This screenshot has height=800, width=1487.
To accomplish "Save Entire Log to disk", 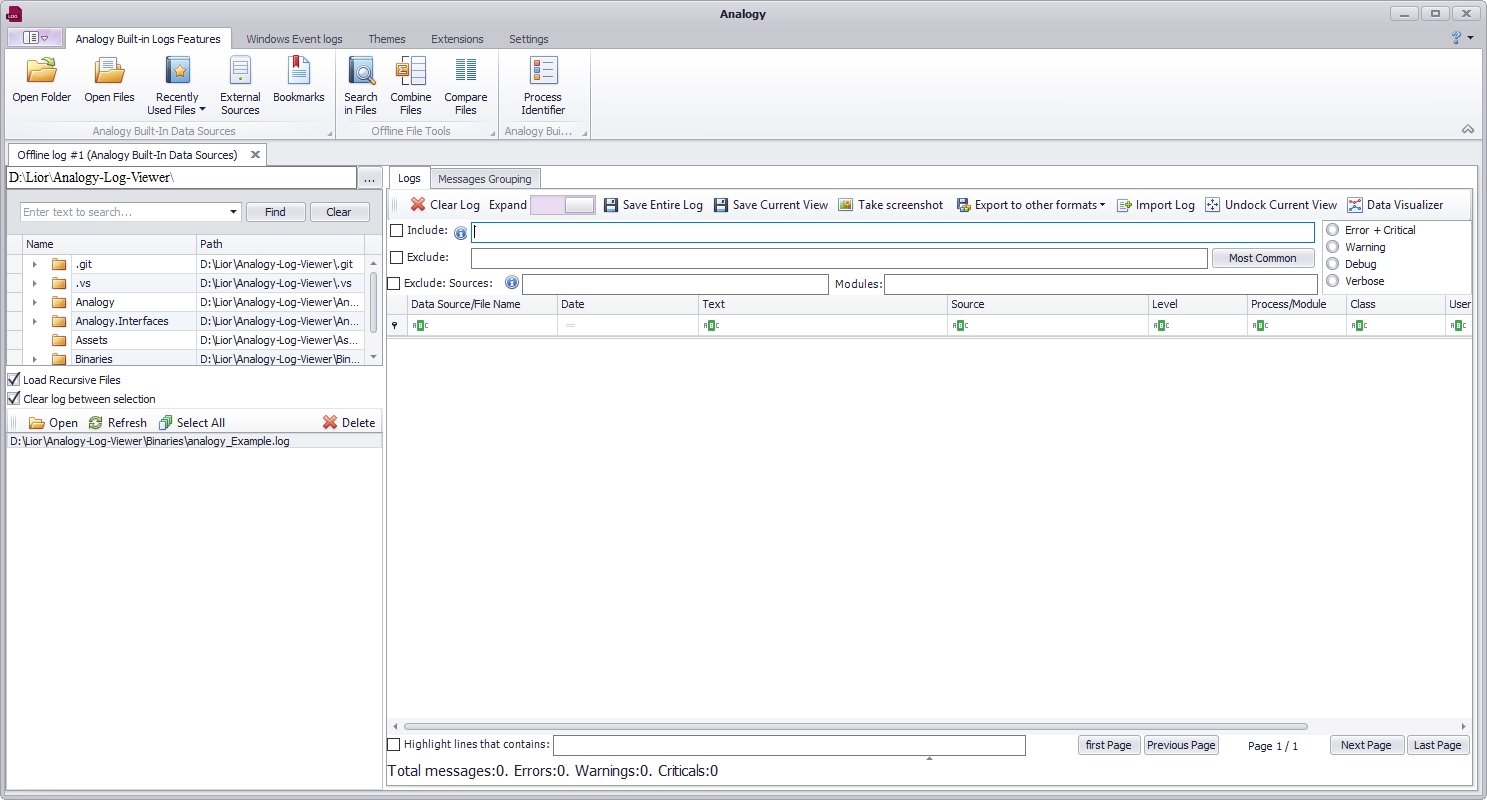I will pos(653,205).
